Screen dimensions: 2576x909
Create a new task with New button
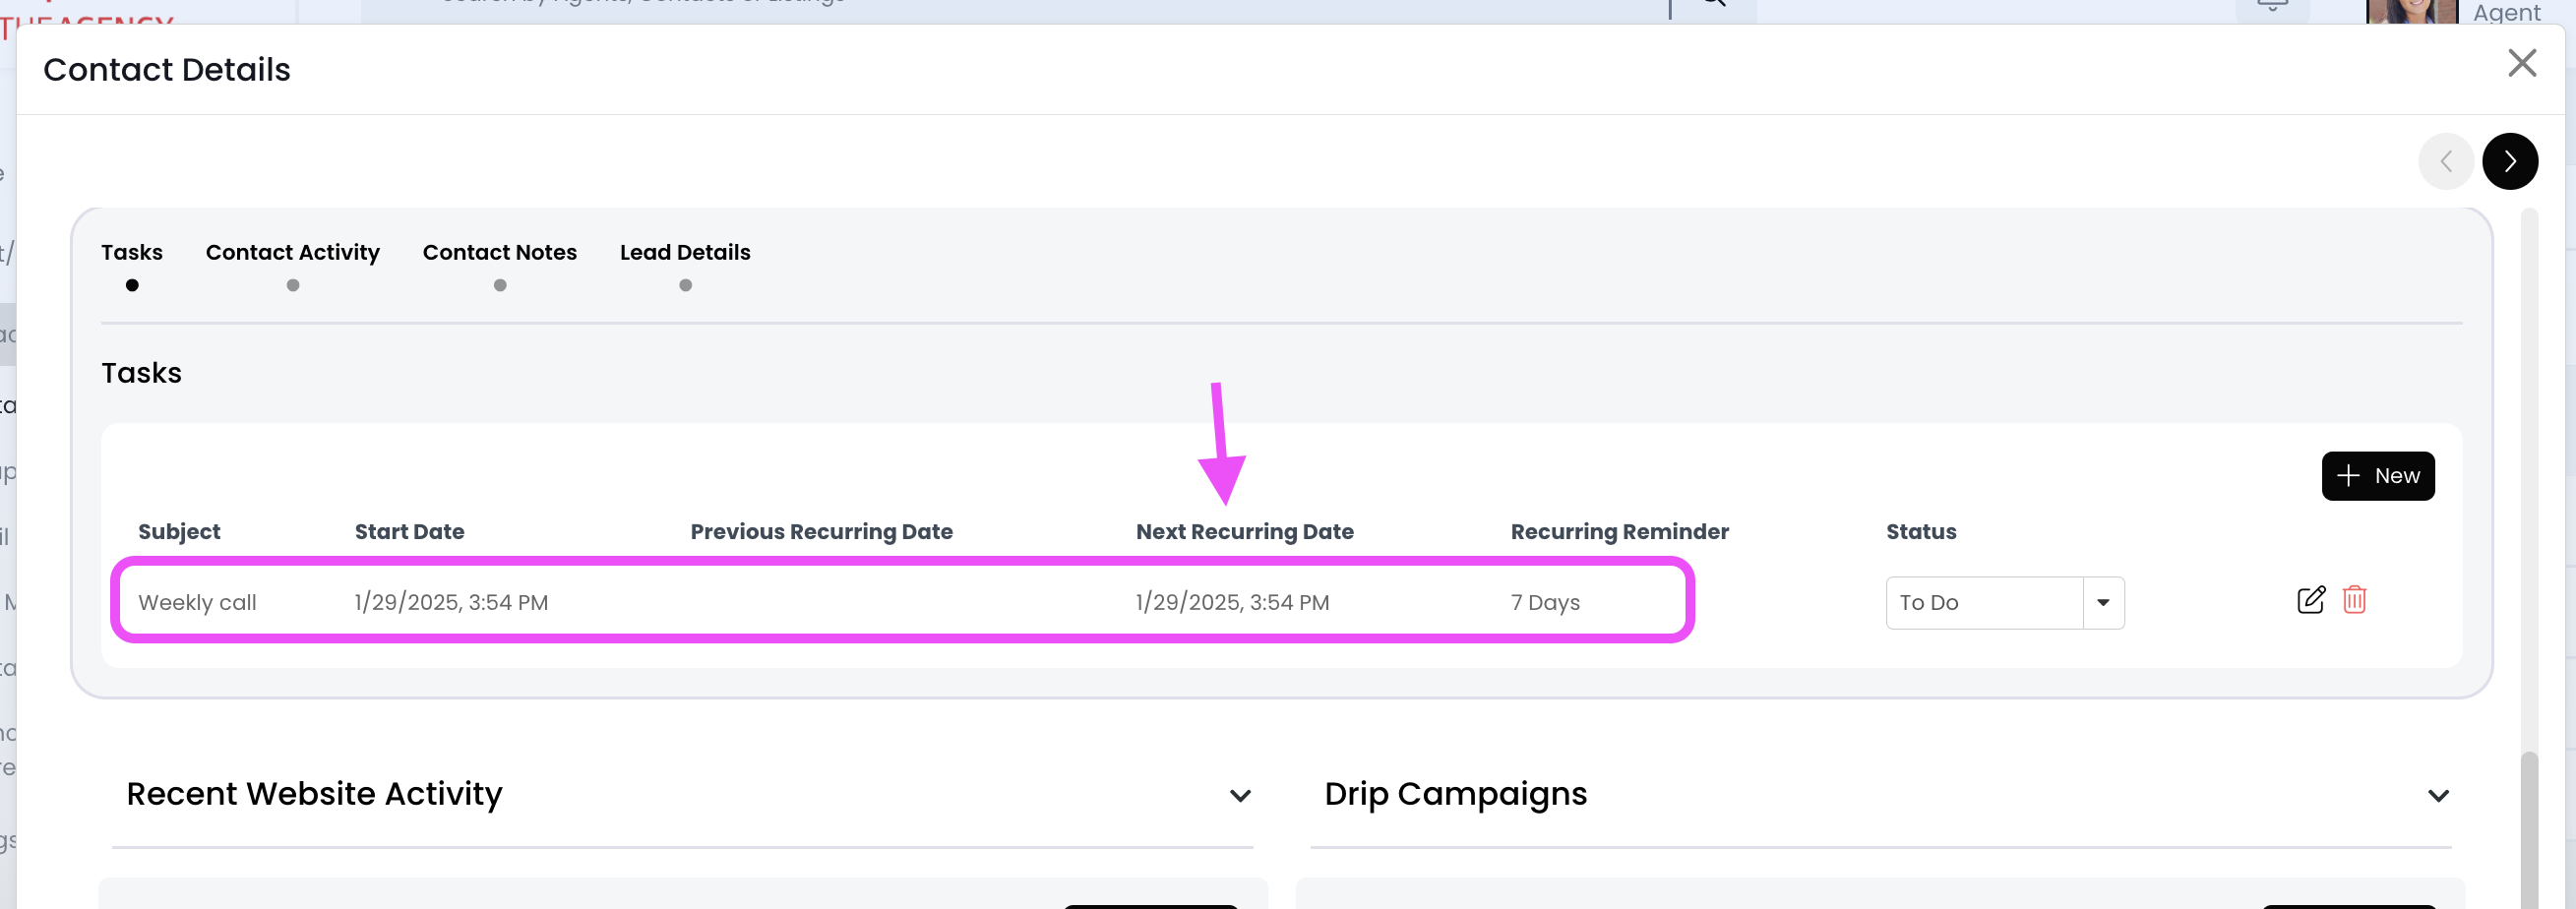(x=2377, y=476)
